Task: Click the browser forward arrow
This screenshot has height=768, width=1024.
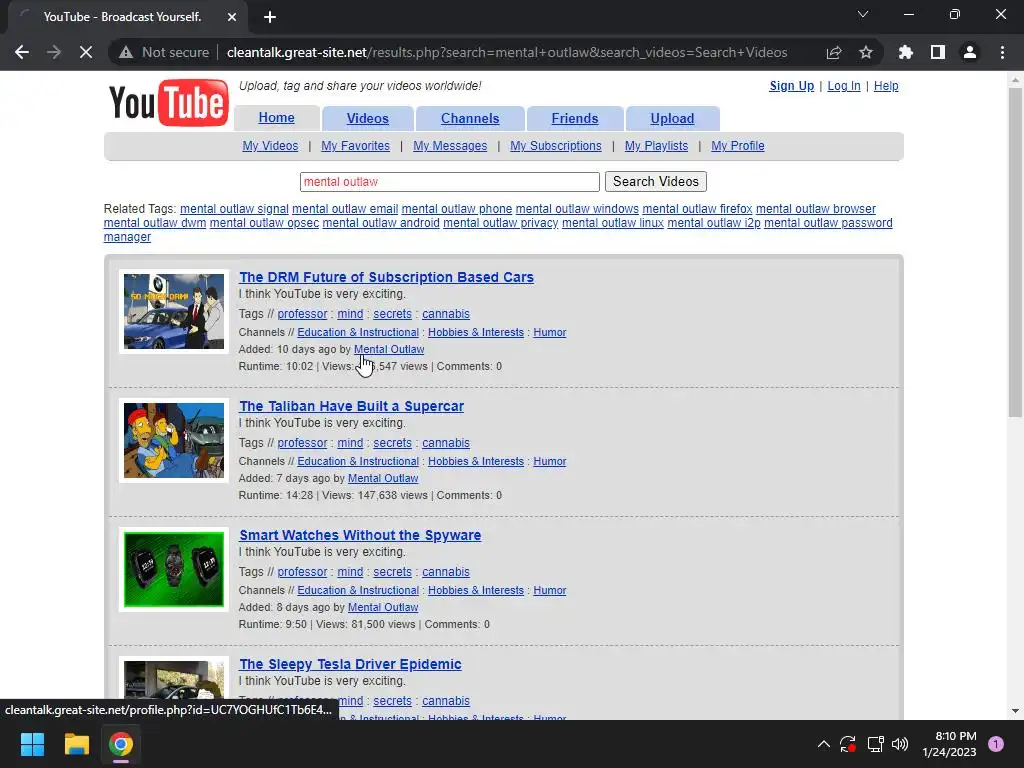Action: click(x=54, y=52)
